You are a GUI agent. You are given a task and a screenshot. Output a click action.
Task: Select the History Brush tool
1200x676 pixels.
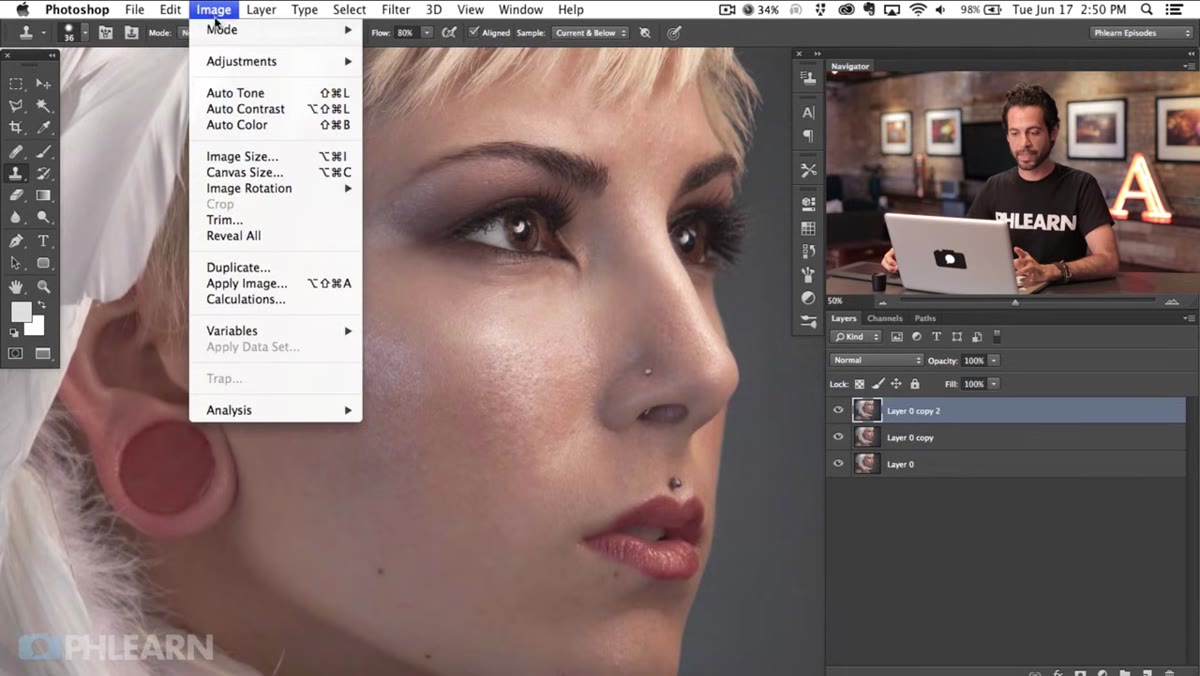coord(43,174)
